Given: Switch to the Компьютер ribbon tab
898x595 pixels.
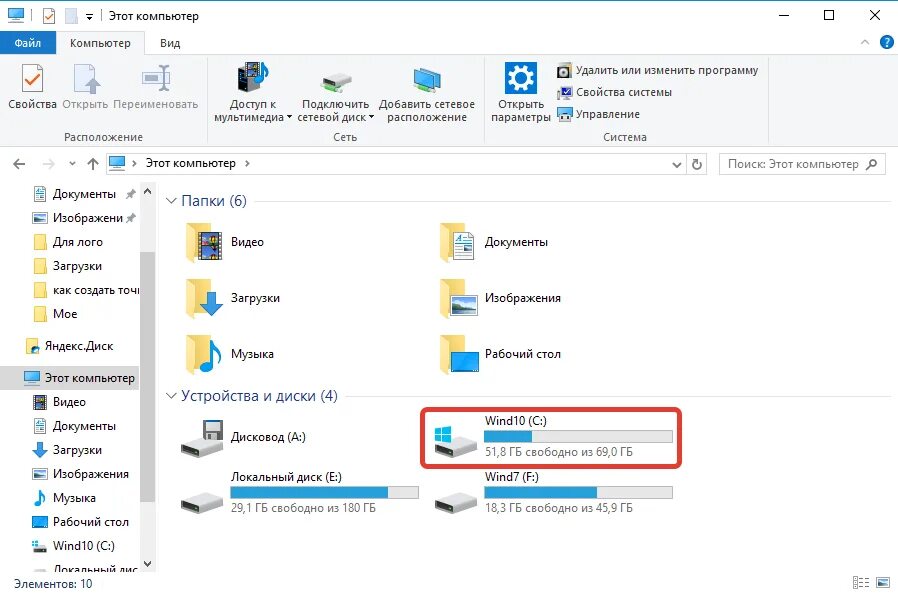Looking at the screenshot, I should 100,43.
